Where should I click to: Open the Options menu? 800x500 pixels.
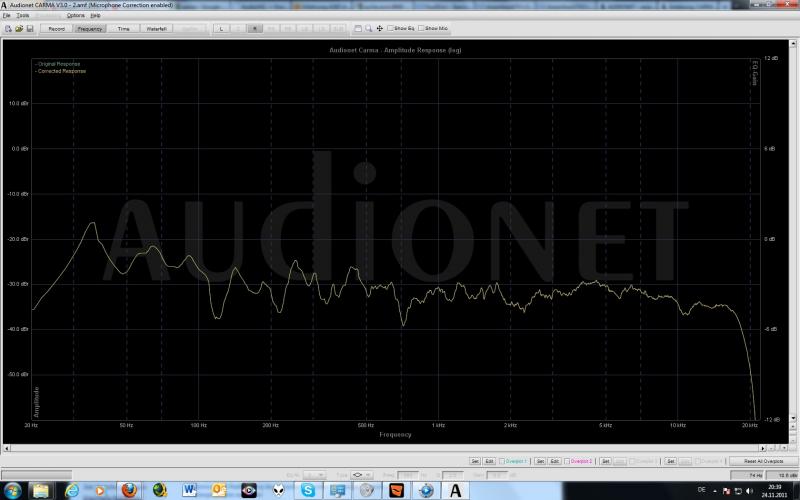75,15
